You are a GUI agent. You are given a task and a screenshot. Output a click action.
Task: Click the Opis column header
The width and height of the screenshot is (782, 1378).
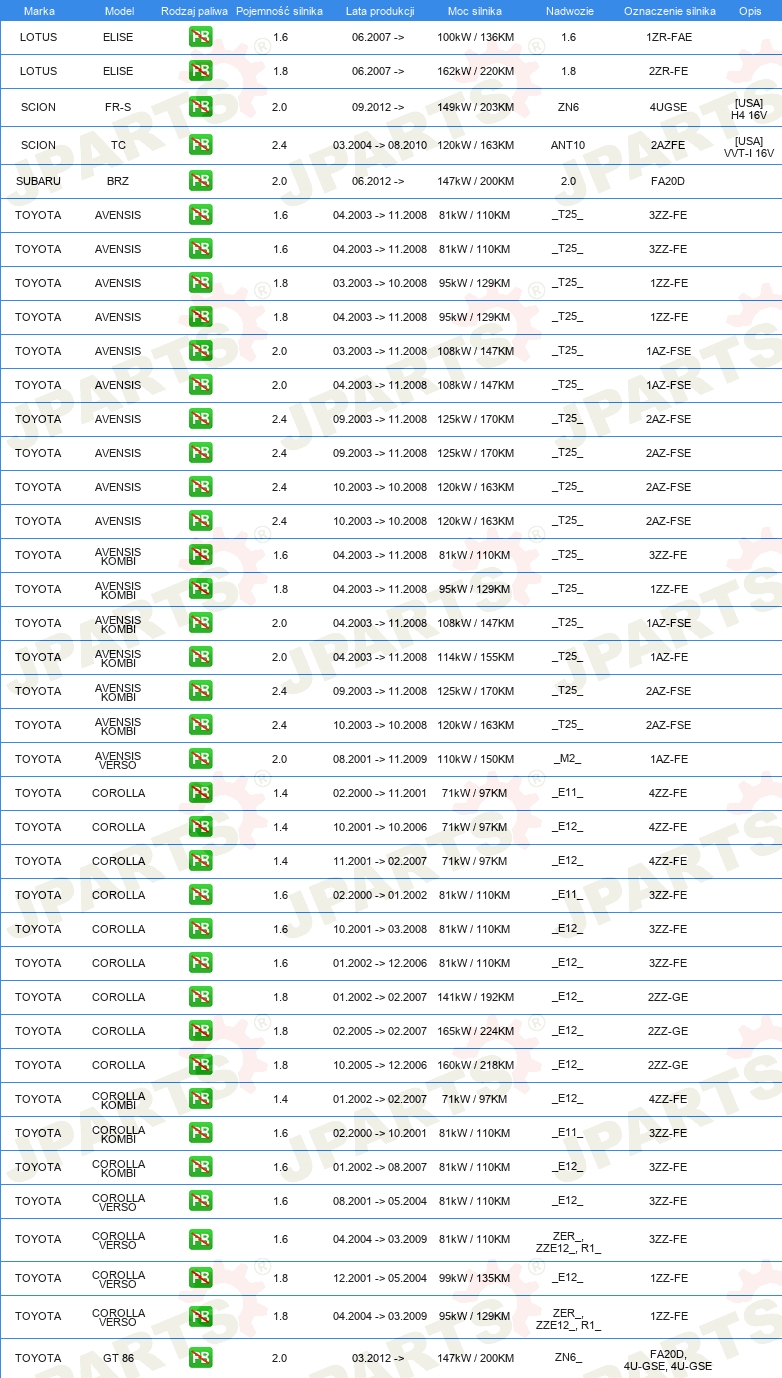749,11
